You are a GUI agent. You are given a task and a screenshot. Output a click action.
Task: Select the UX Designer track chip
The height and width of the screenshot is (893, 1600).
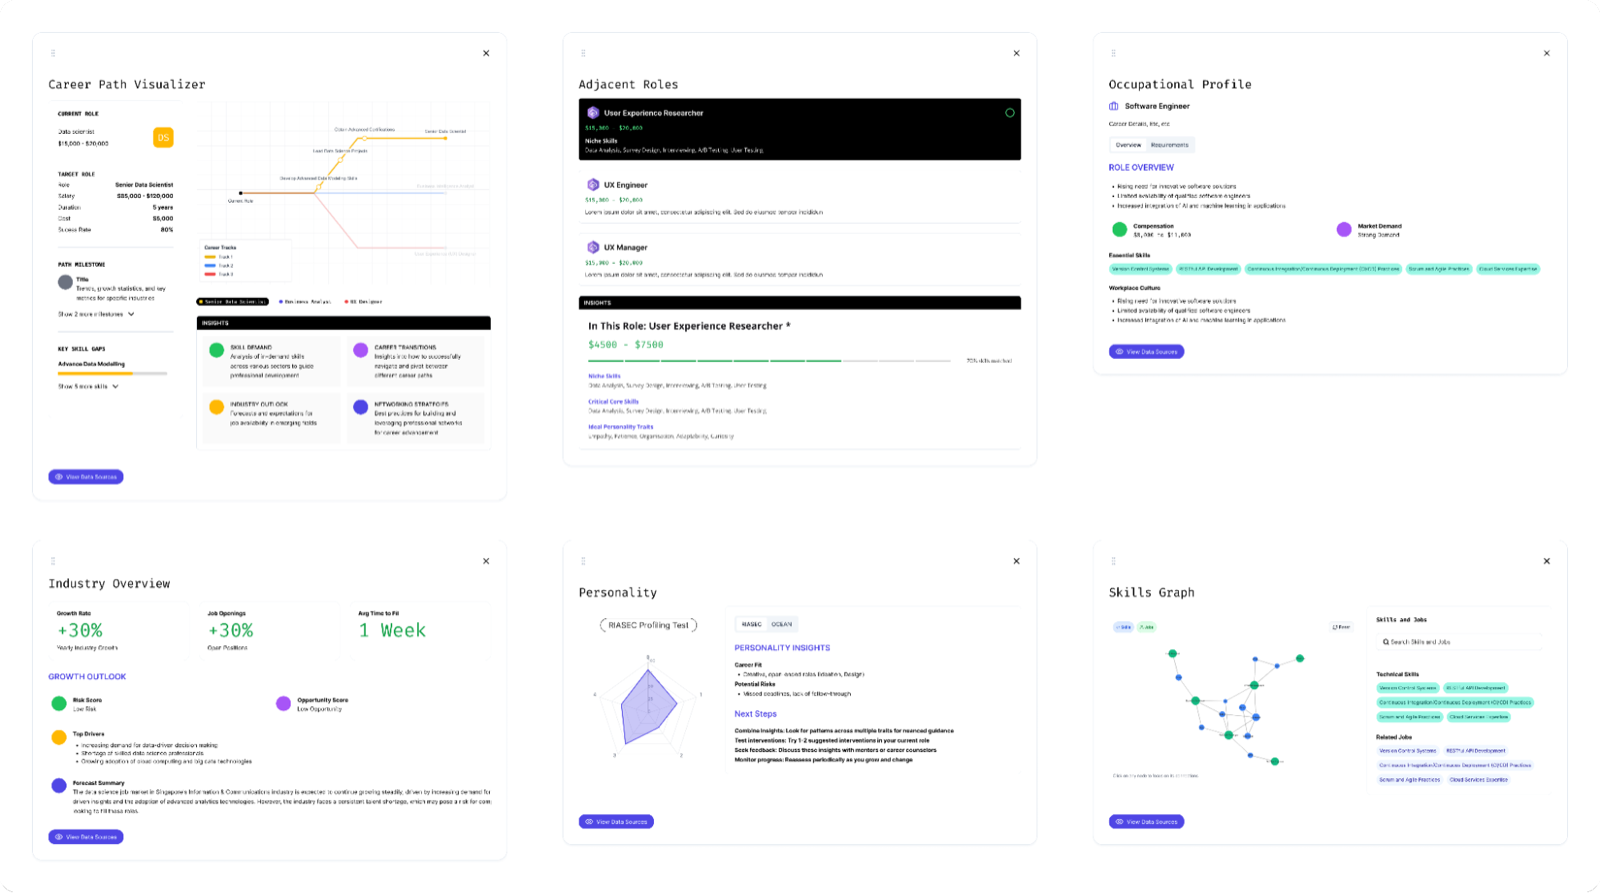click(x=363, y=301)
